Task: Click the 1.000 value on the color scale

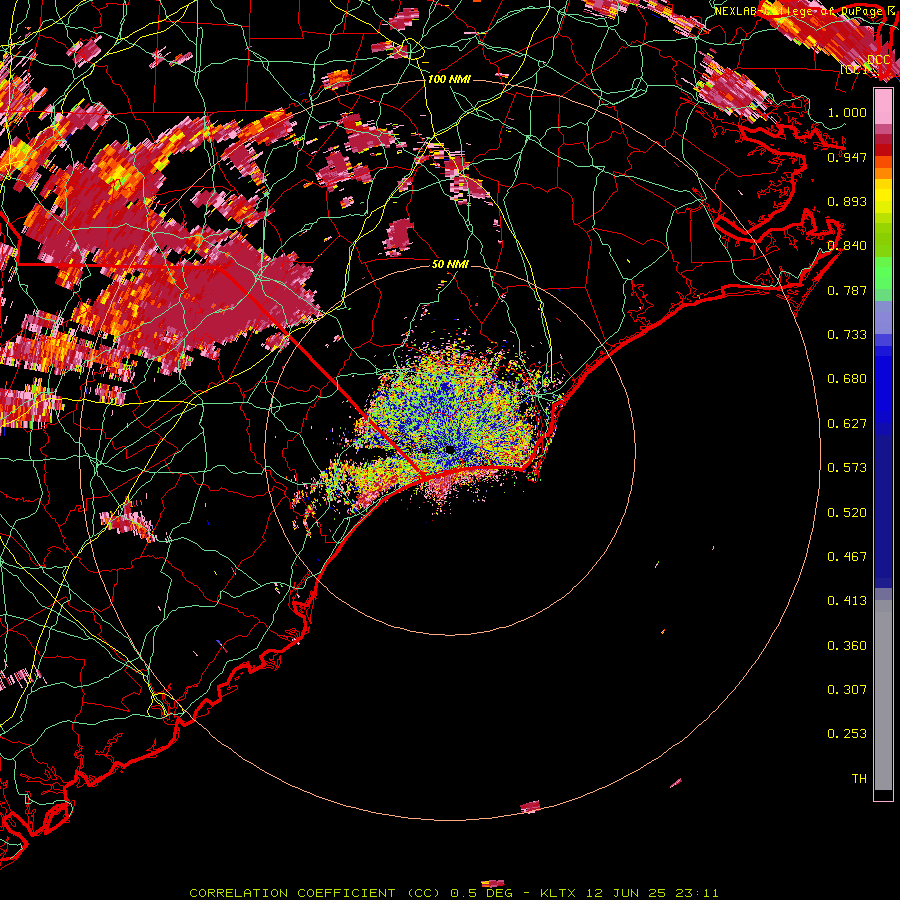Action: [847, 112]
